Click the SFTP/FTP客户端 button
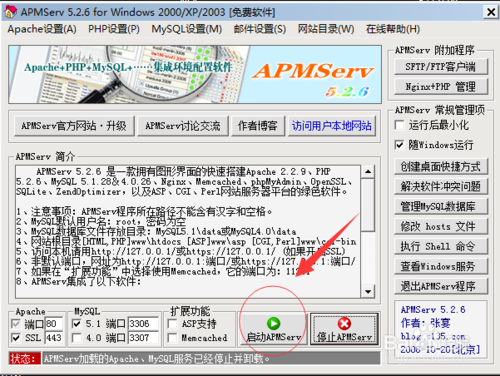This screenshot has height=376, width=500. (440, 67)
